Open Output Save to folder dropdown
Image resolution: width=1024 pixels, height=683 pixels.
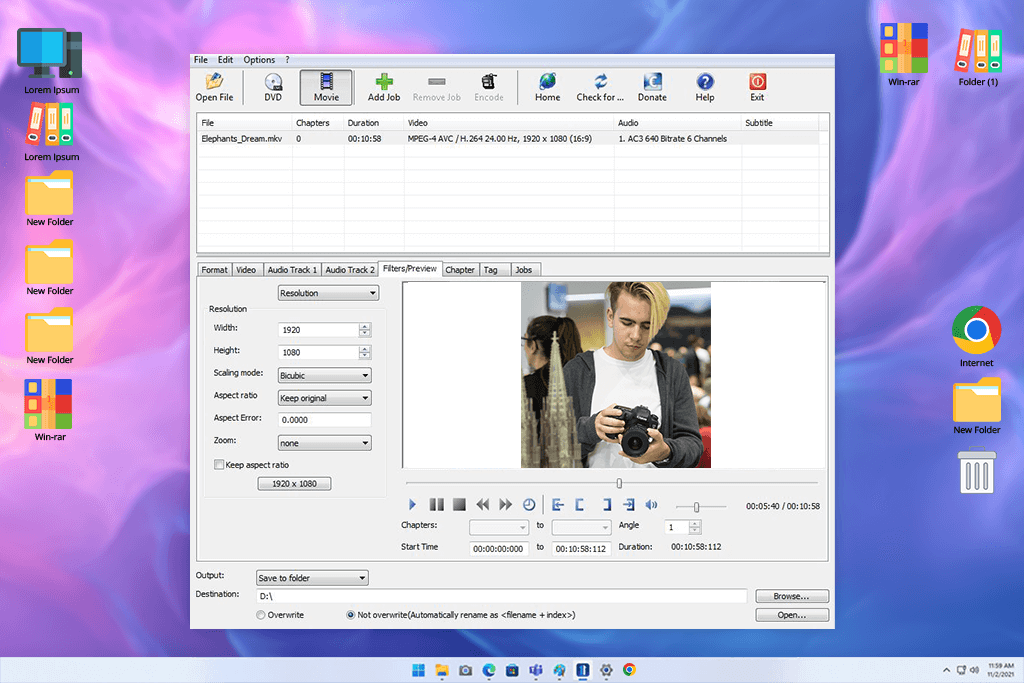[312, 578]
